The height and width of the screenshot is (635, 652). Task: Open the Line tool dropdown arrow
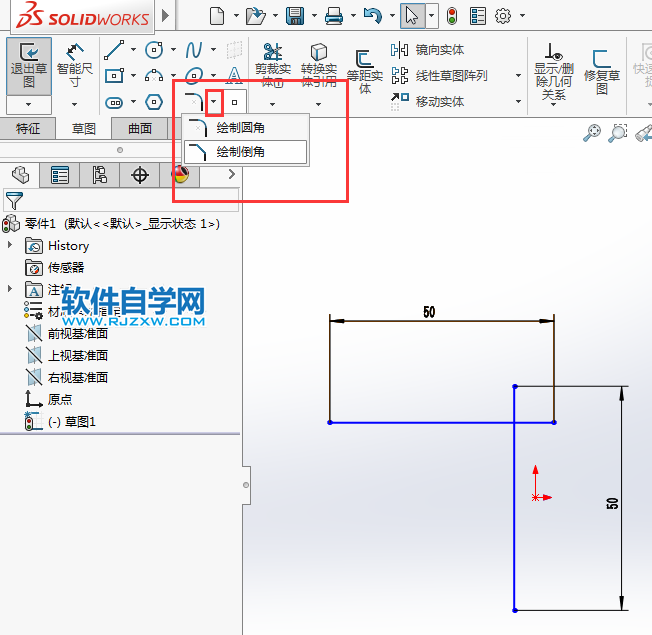(x=133, y=49)
